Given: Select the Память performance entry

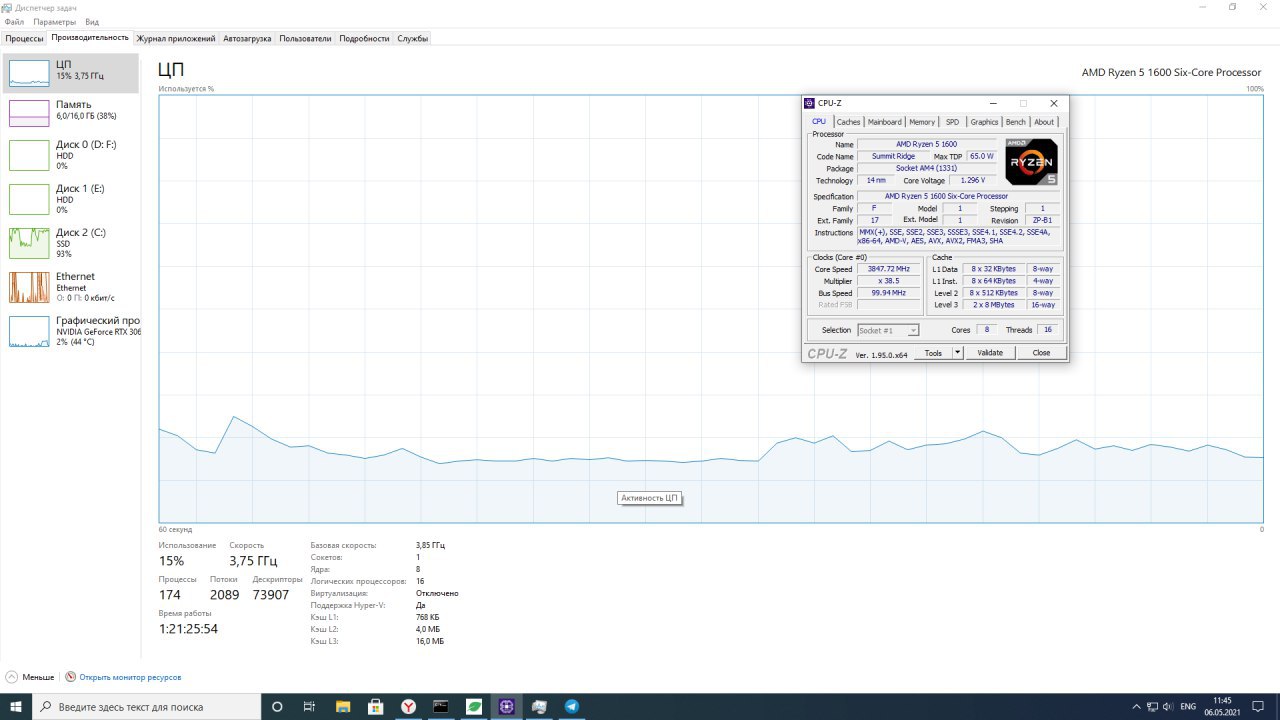Looking at the screenshot, I should [72, 112].
